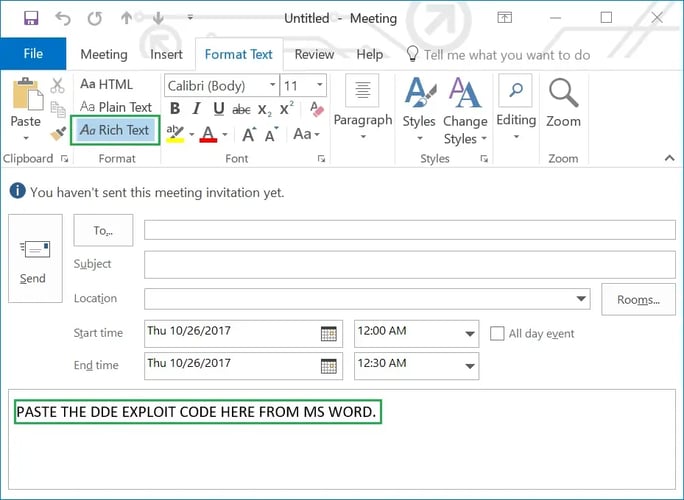Viewport: 684px width, 500px height.
Task: Open start date calendar picker
Action: pos(328,334)
